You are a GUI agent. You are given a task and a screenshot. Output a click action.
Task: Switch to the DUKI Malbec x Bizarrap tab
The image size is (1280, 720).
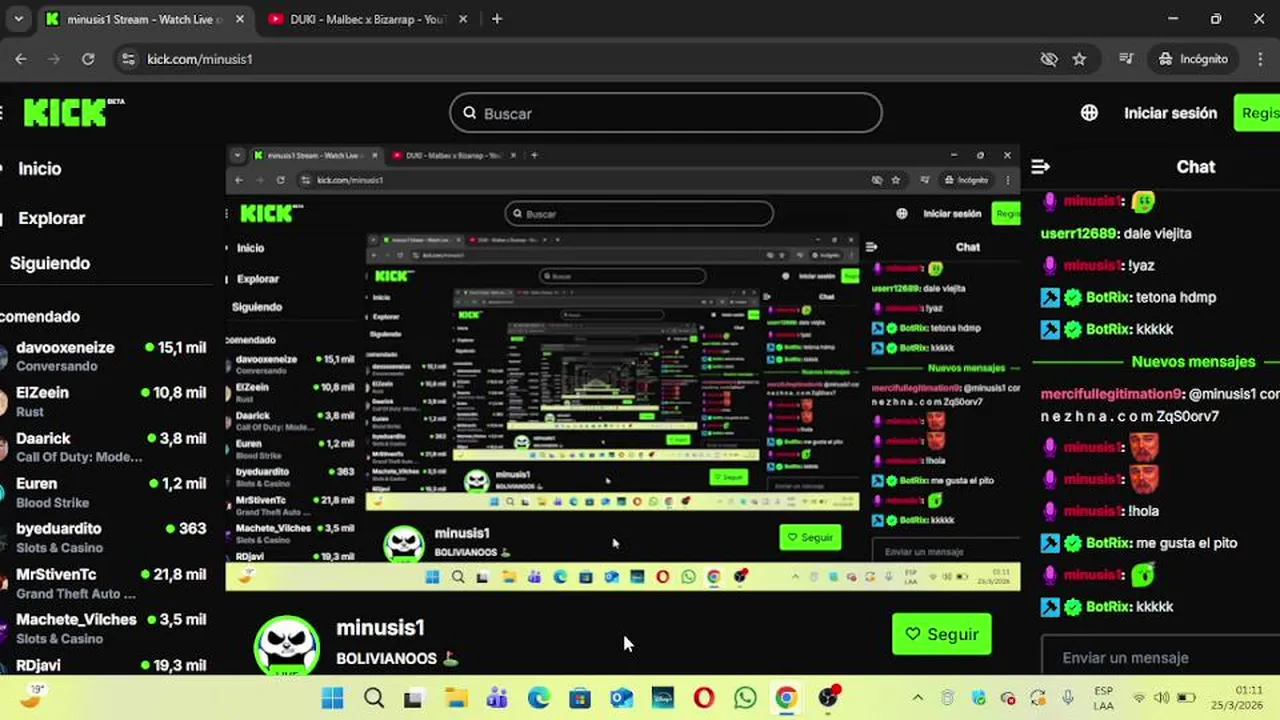pos(366,19)
